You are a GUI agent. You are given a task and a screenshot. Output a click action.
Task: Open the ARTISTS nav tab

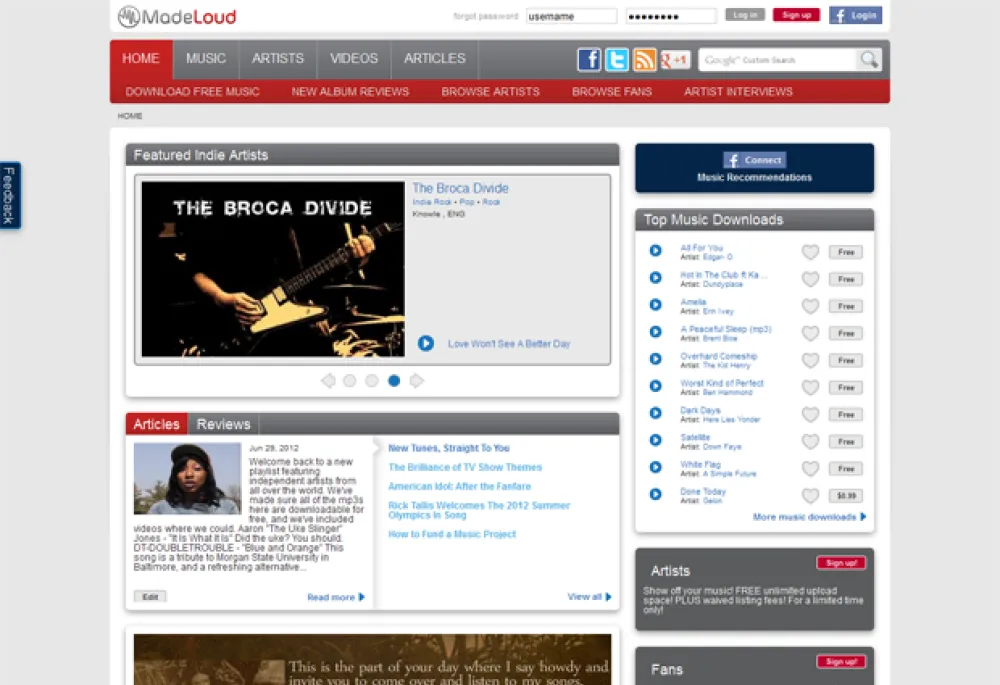coord(277,59)
